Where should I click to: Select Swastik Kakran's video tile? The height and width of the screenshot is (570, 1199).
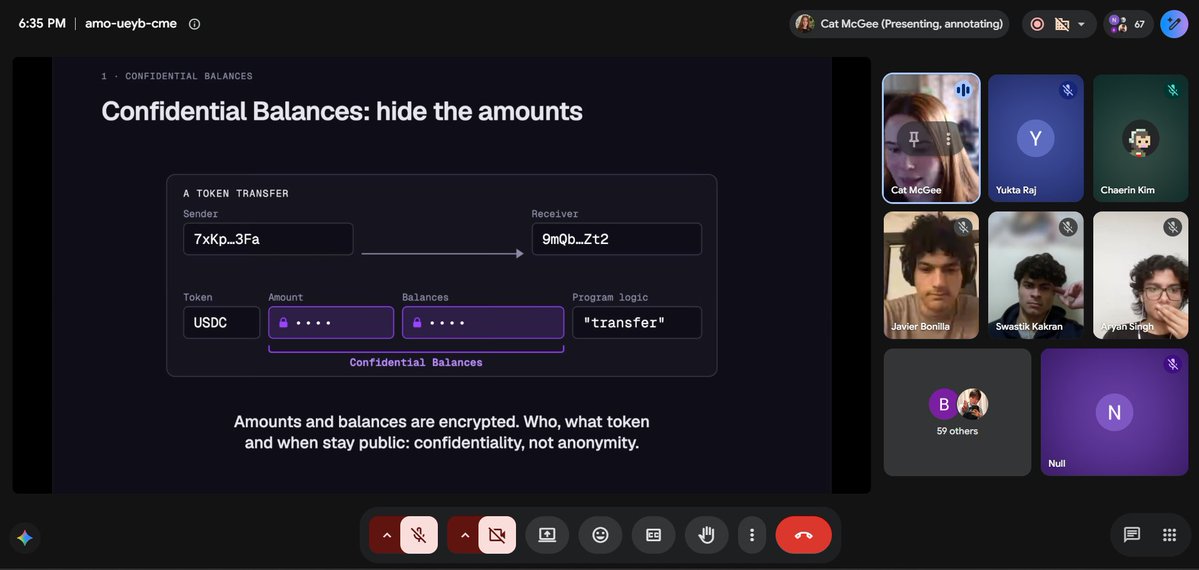pyautogui.click(x=1035, y=275)
